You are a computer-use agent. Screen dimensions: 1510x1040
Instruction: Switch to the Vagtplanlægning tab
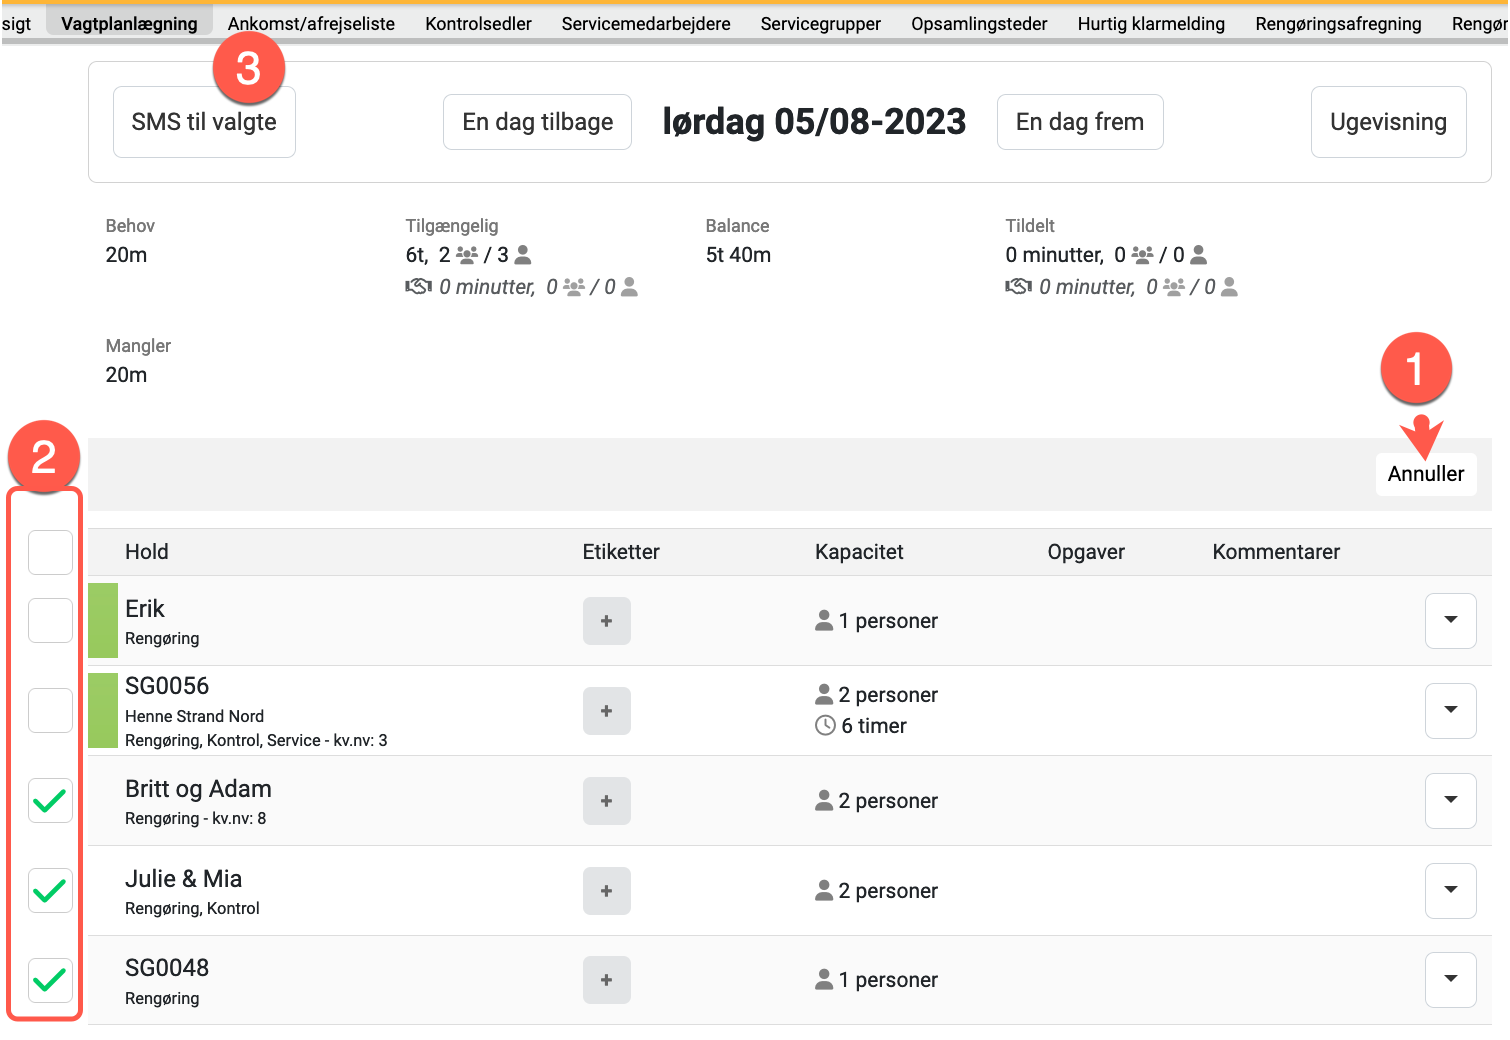click(x=129, y=23)
